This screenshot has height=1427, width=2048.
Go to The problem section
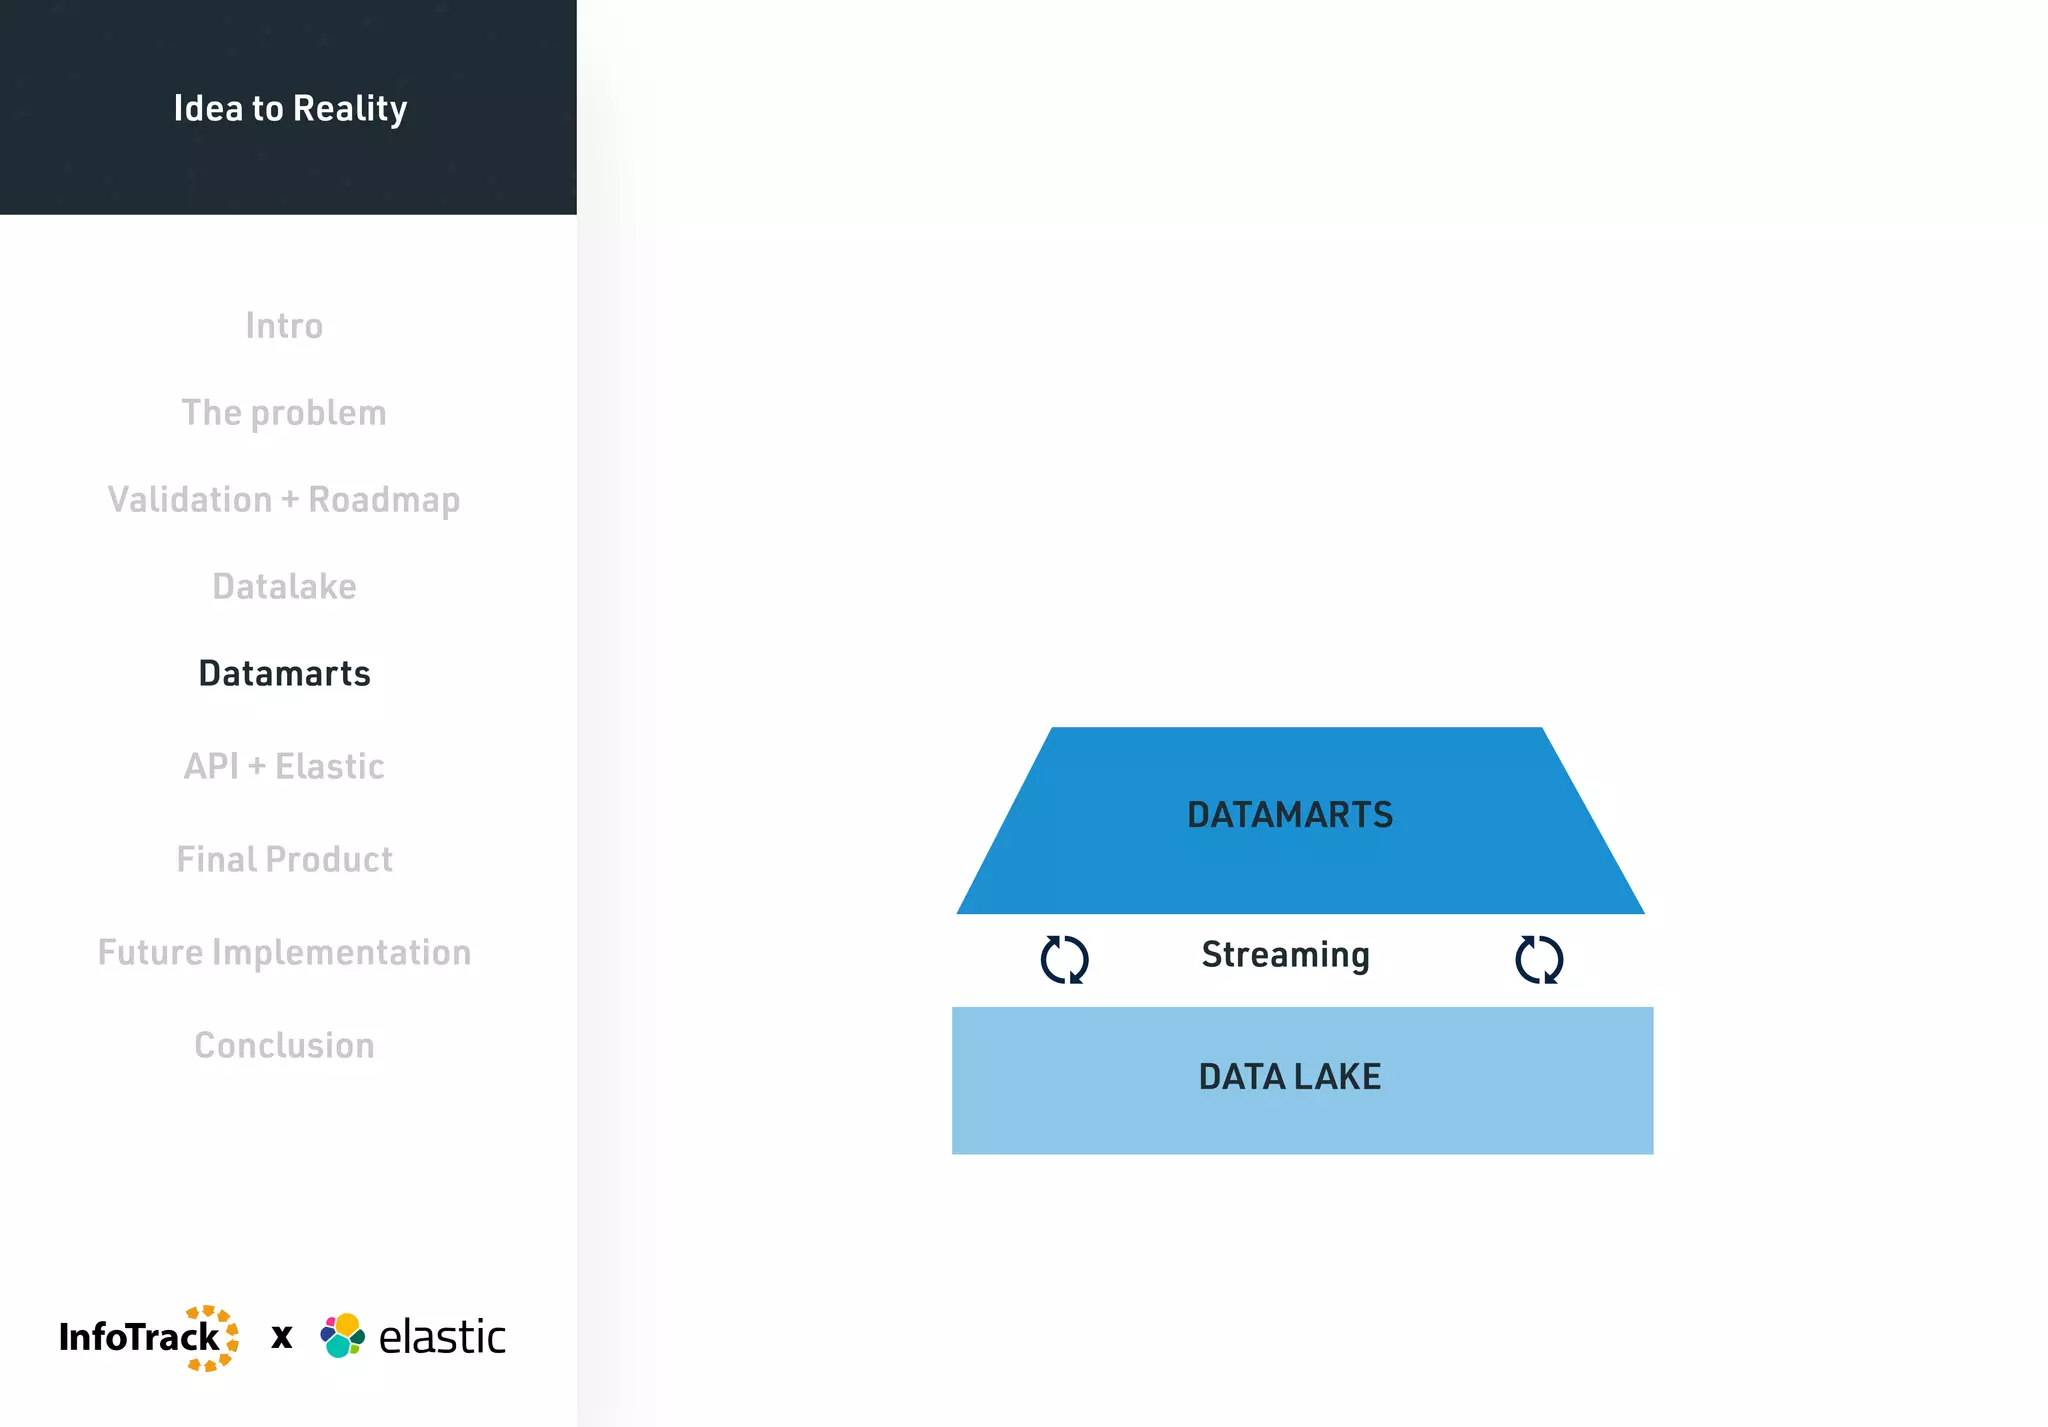[x=284, y=413]
